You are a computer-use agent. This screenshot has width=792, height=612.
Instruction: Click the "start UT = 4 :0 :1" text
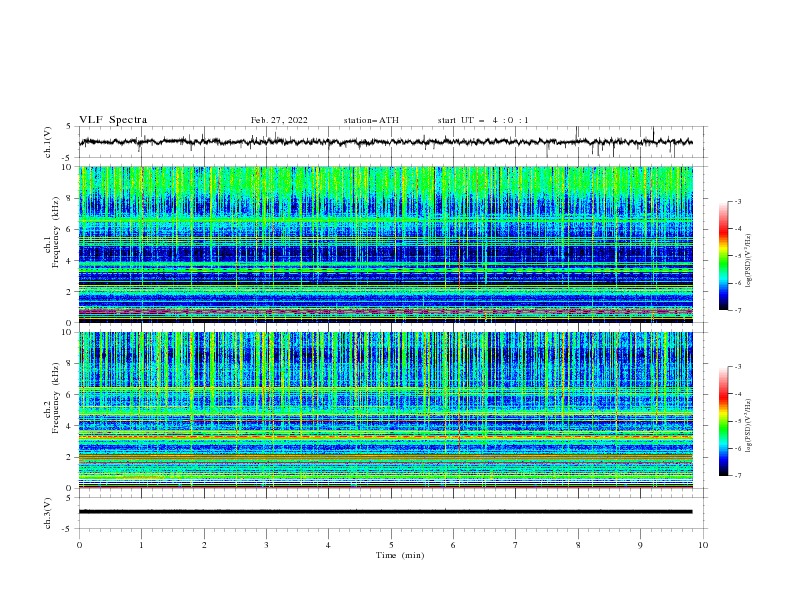(483, 120)
